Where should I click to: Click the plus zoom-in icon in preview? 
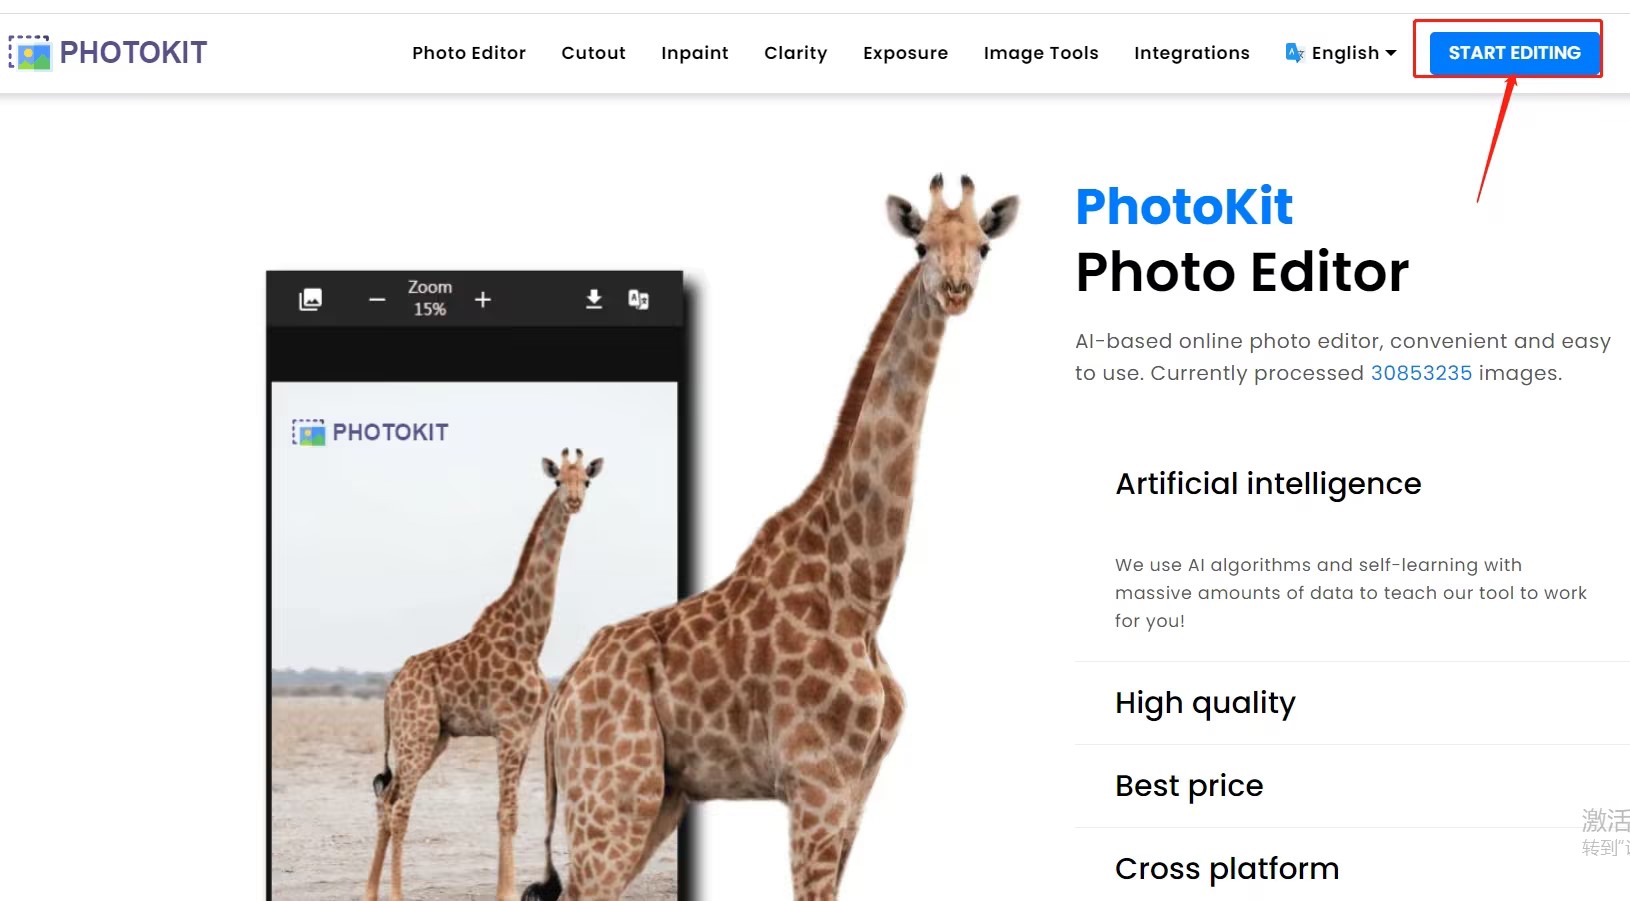pos(483,299)
